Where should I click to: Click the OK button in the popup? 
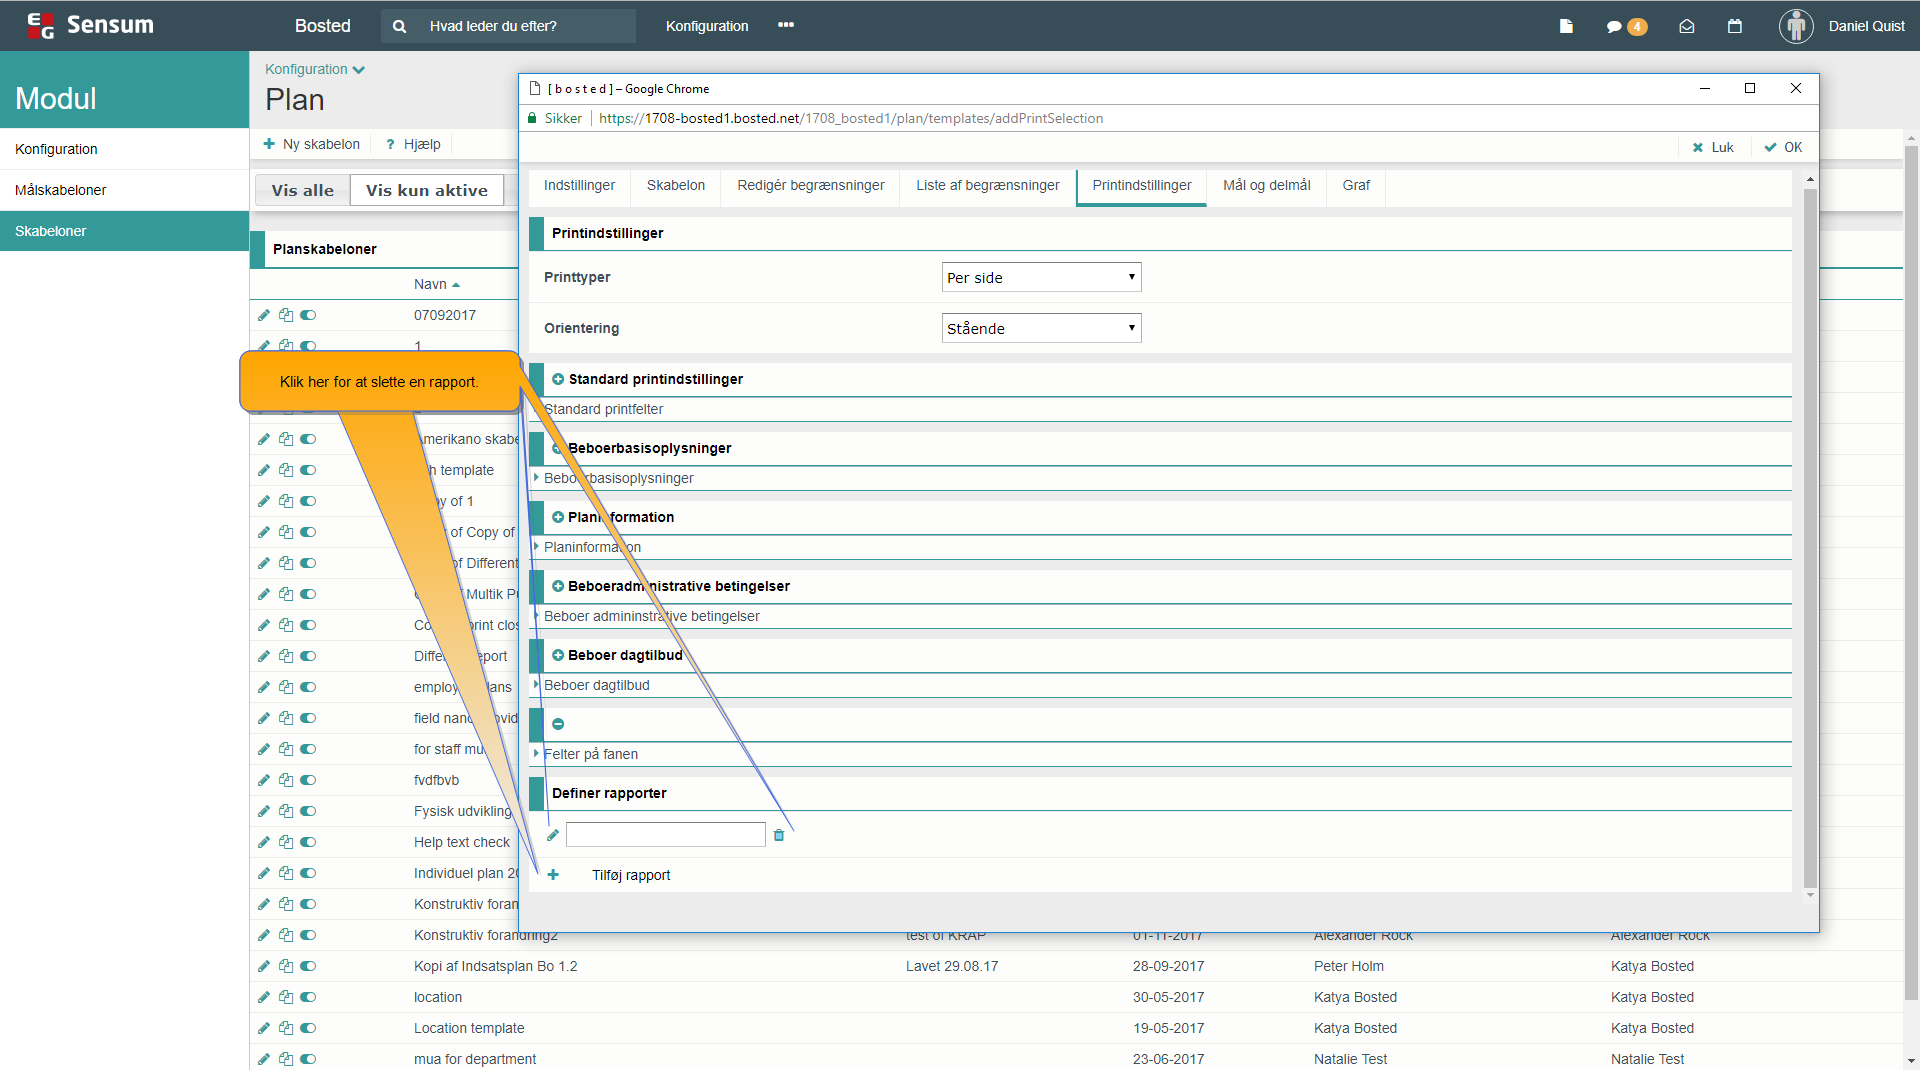[x=1783, y=147]
